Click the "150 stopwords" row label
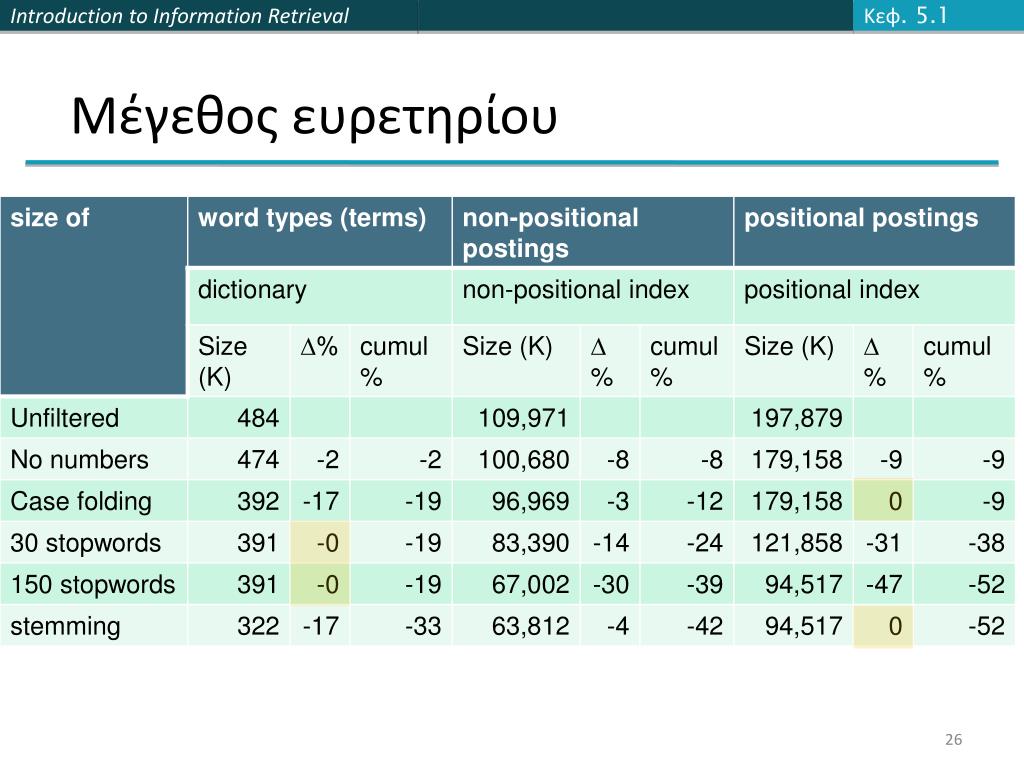Image resolution: width=1024 pixels, height=768 pixels. 93,584
